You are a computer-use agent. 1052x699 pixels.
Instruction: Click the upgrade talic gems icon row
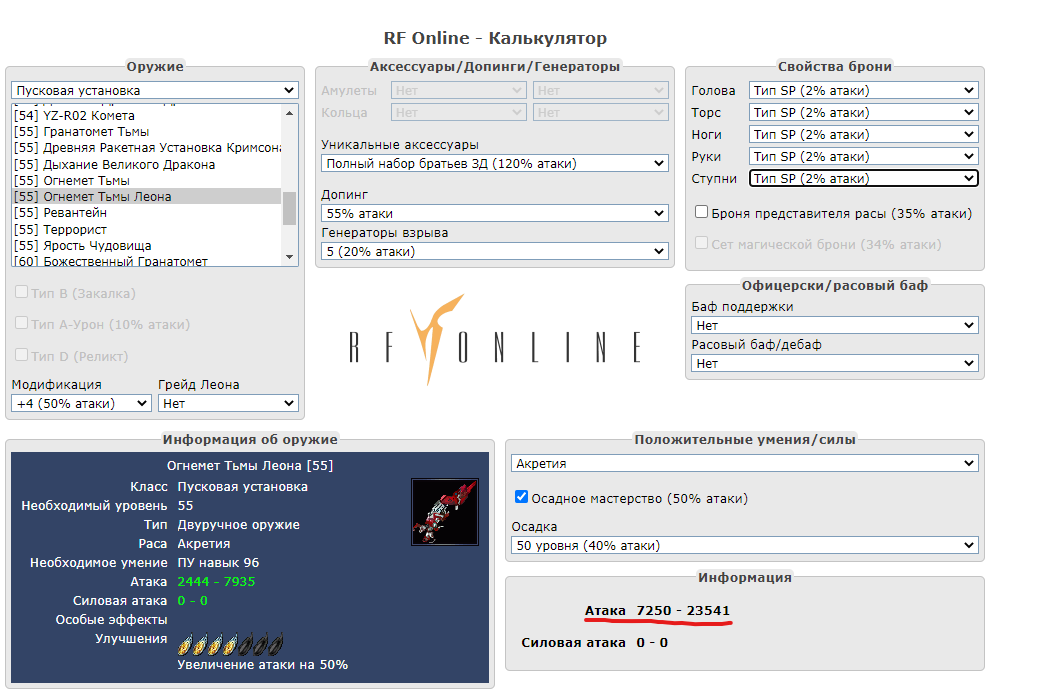[230, 643]
